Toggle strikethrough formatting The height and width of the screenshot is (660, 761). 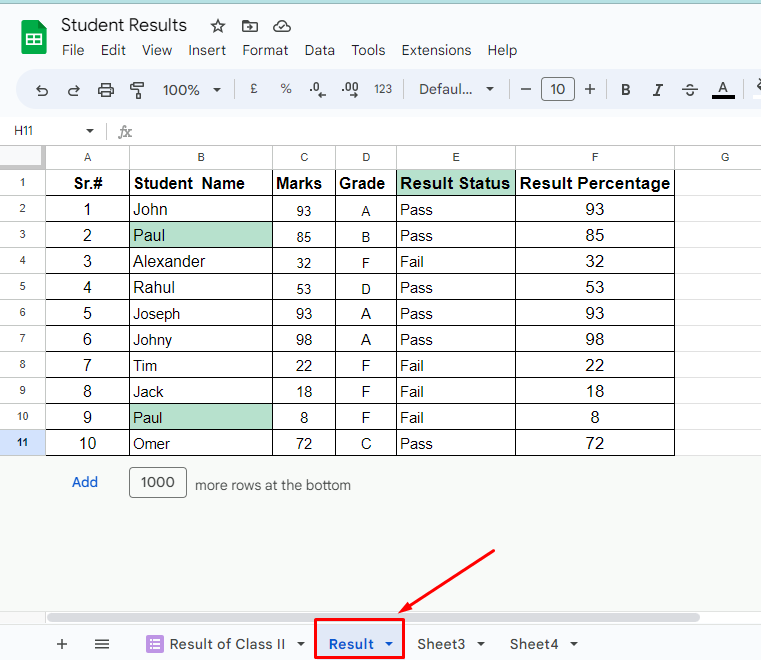pyautogui.click(x=690, y=90)
